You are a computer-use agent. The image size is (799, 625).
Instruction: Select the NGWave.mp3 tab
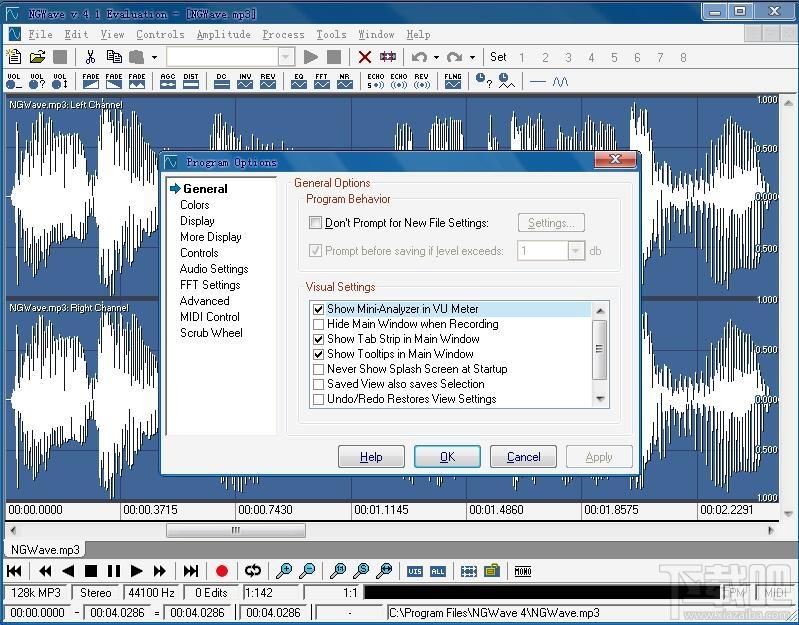click(45, 550)
